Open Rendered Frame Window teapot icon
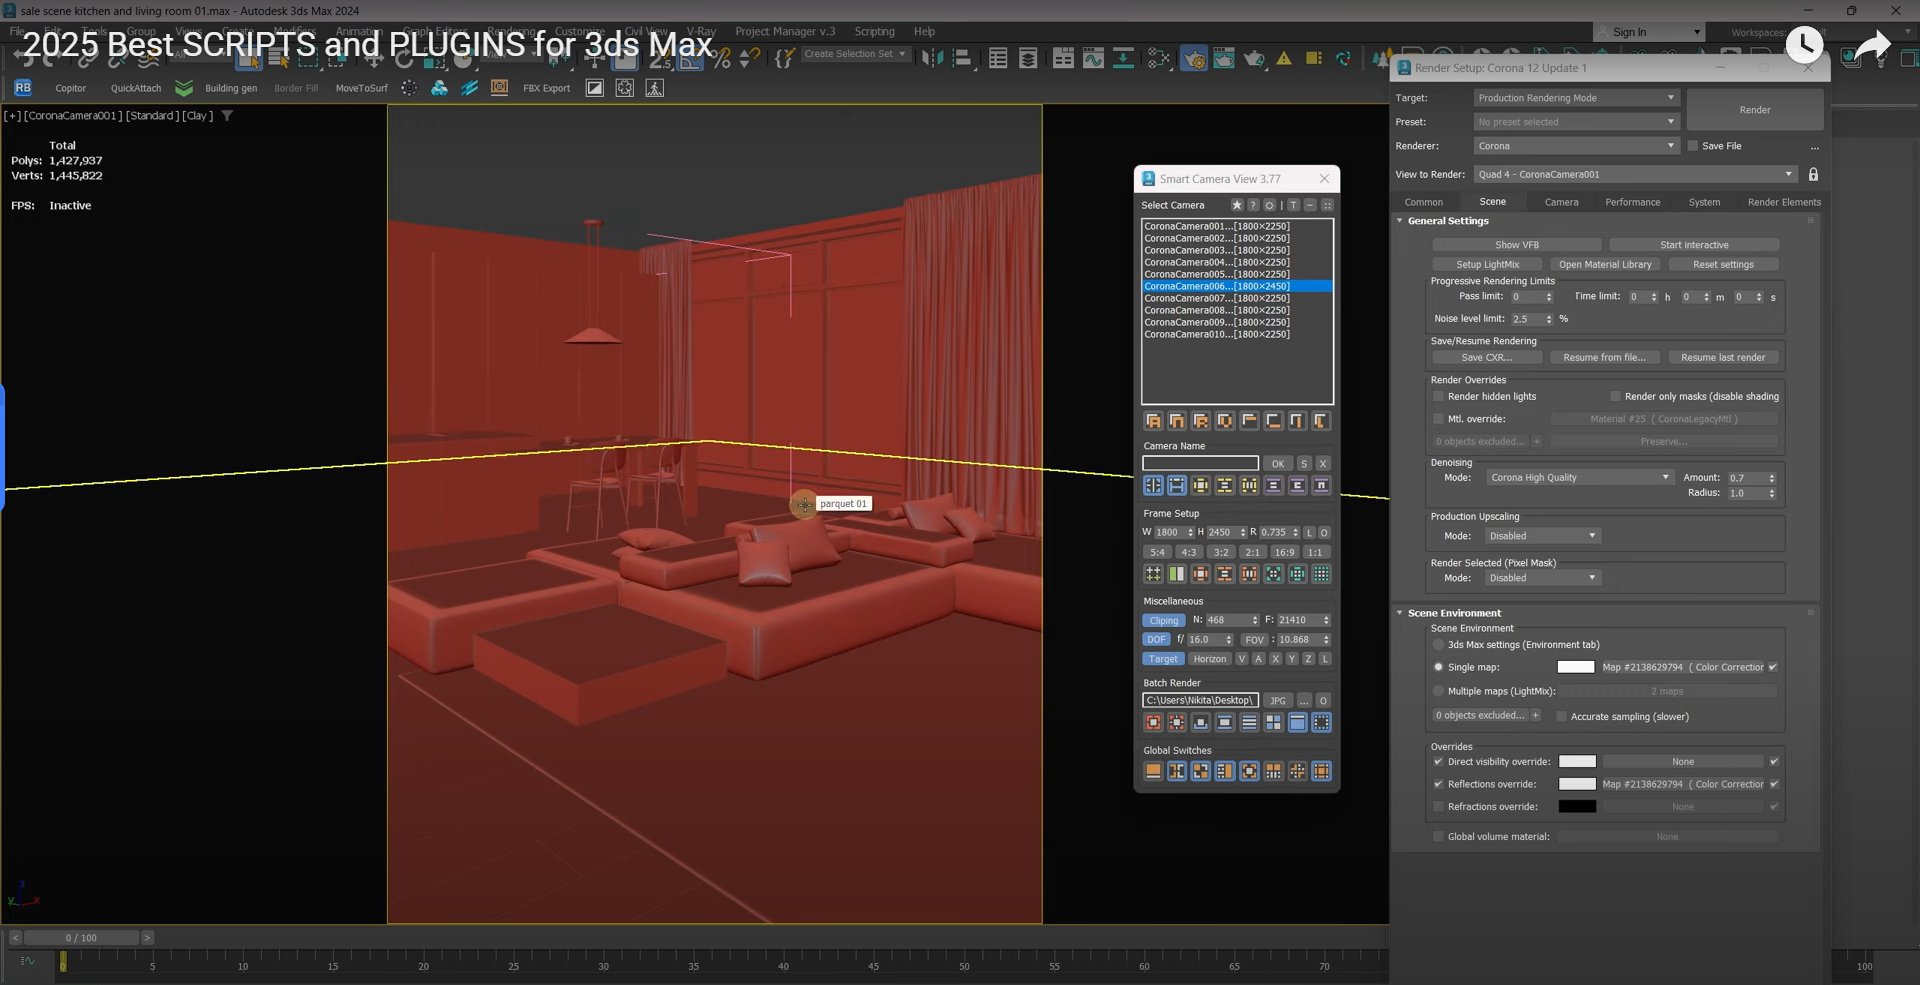1920x985 pixels. click(x=1224, y=59)
